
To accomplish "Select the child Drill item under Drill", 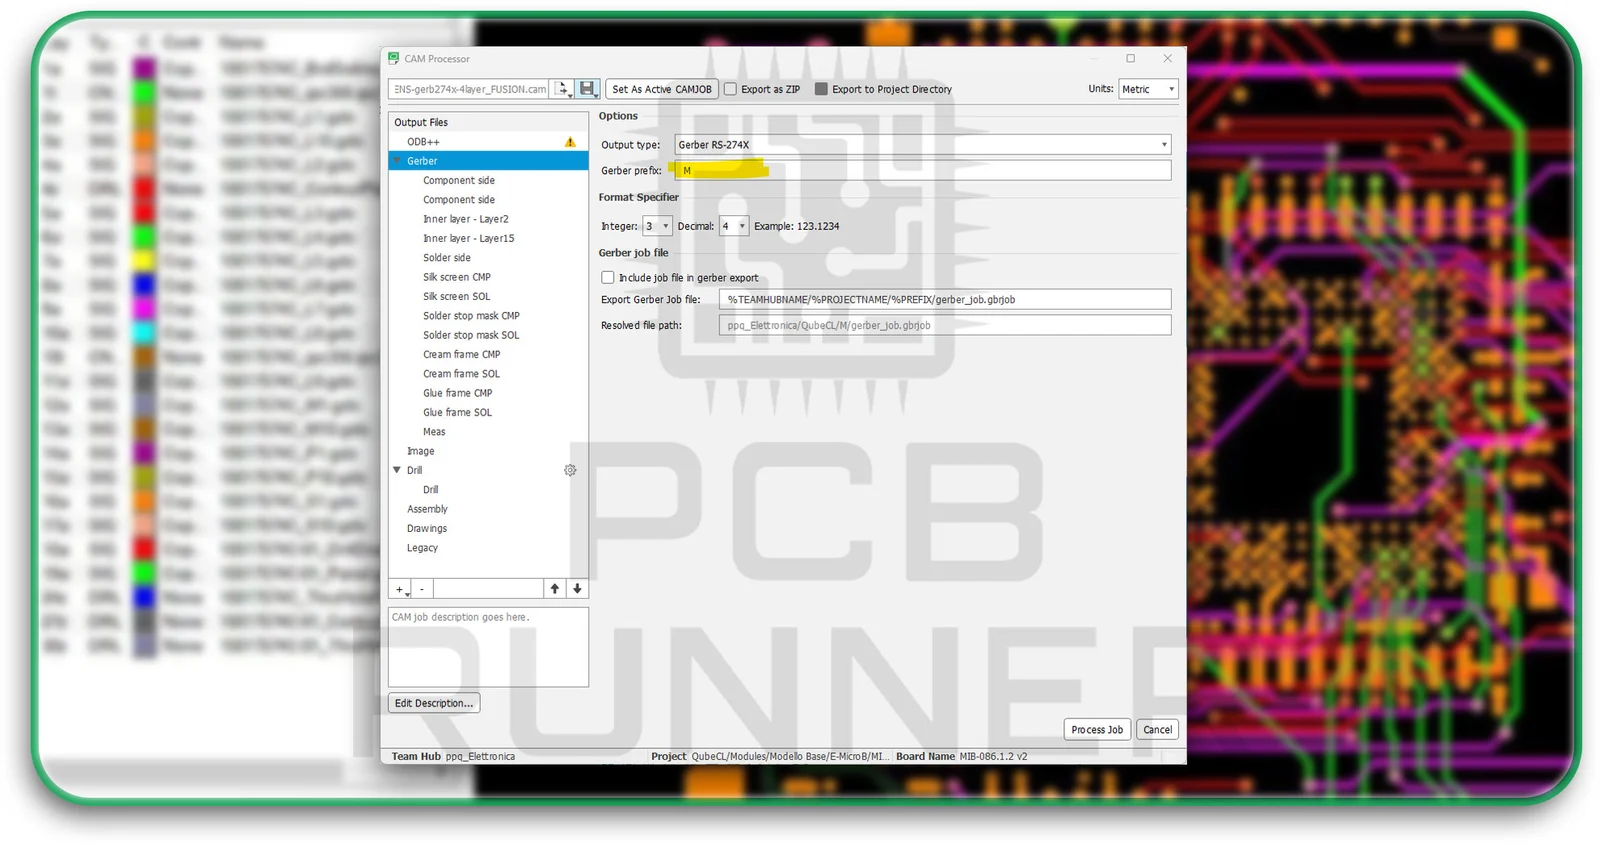I will tap(431, 490).
